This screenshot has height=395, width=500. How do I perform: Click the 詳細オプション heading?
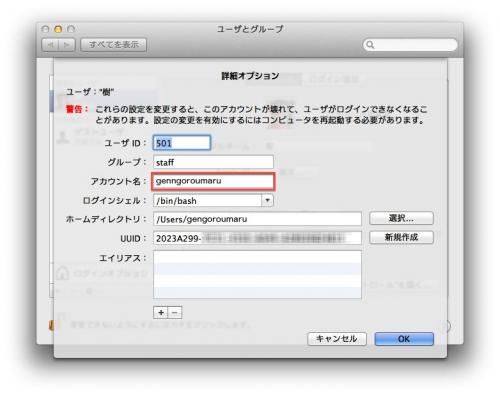point(250,76)
